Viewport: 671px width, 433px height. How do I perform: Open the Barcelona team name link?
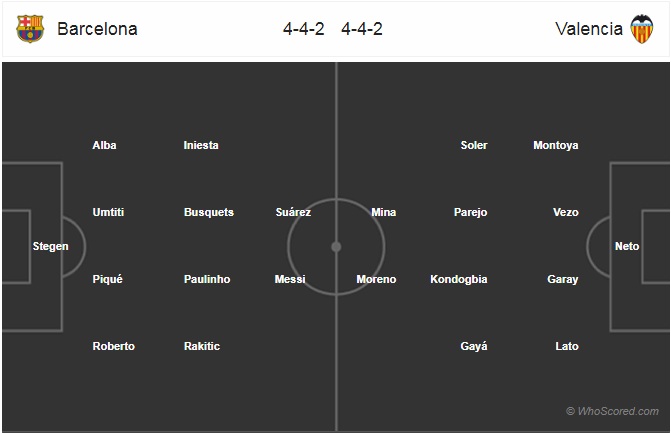point(97,29)
